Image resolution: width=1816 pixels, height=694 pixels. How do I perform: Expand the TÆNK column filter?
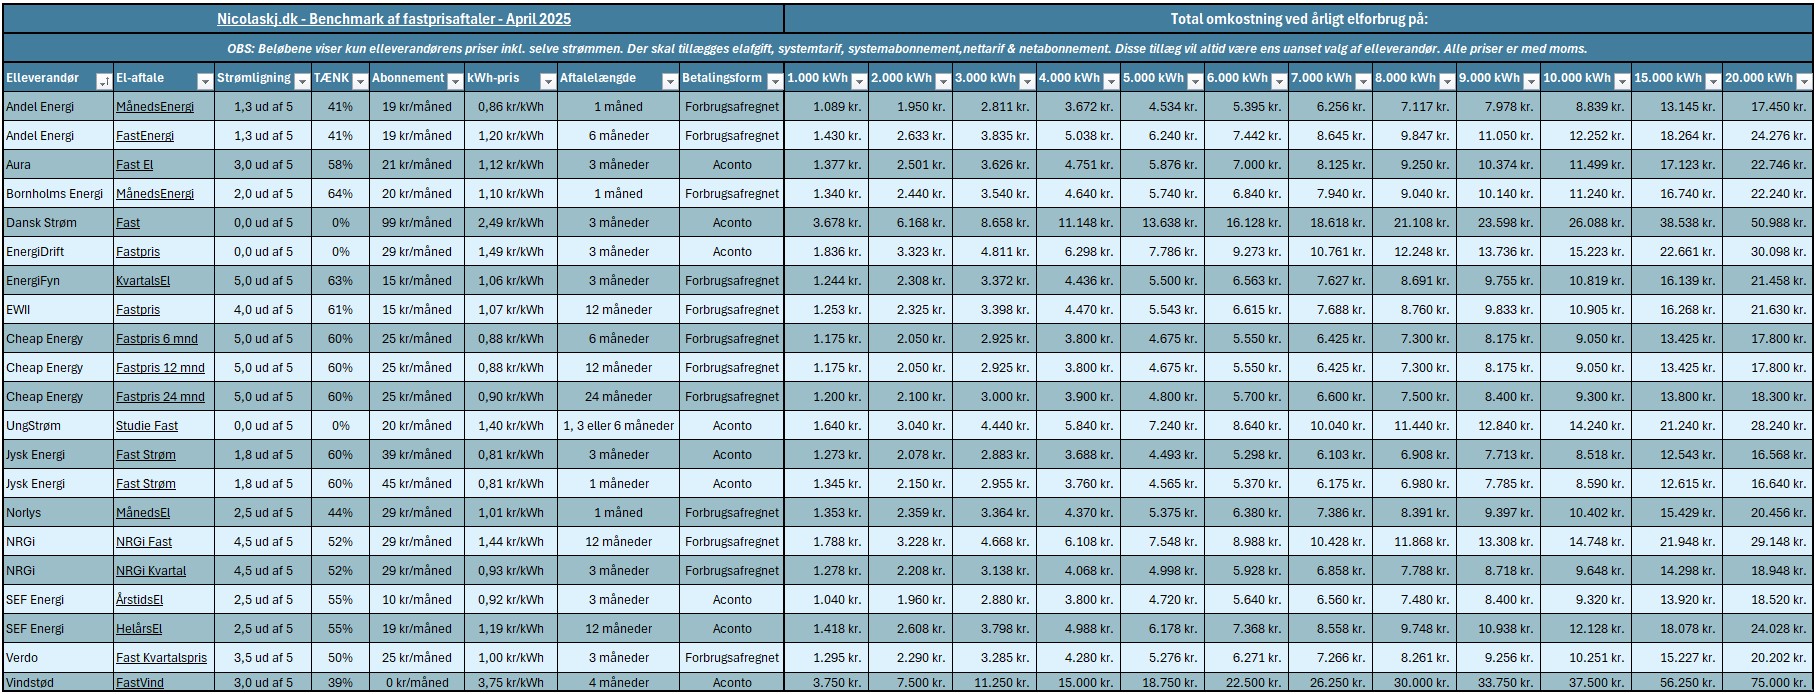359,82
